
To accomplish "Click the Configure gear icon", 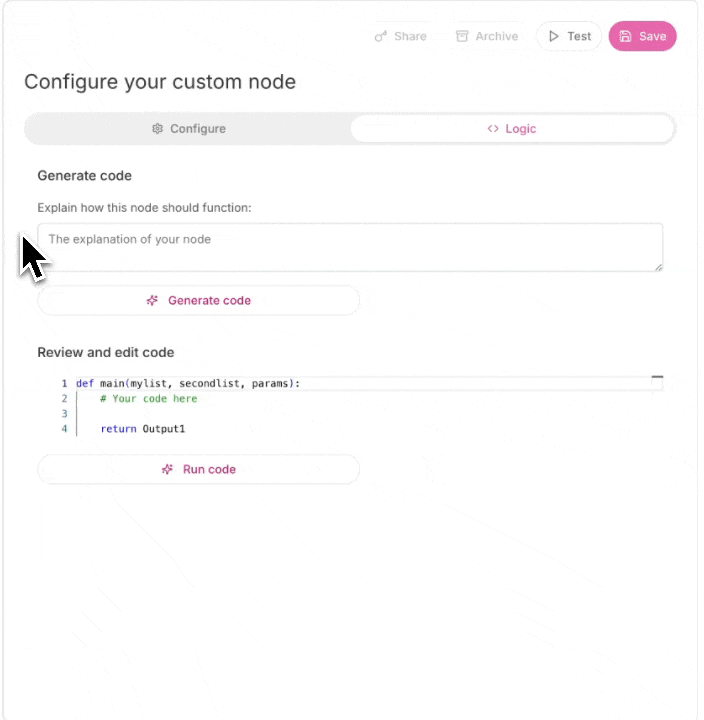I will click(158, 129).
